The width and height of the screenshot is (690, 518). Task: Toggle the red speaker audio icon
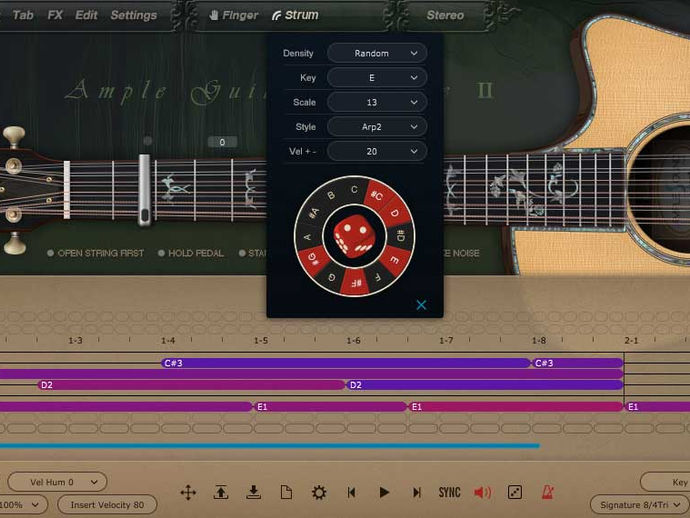[x=482, y=492]
